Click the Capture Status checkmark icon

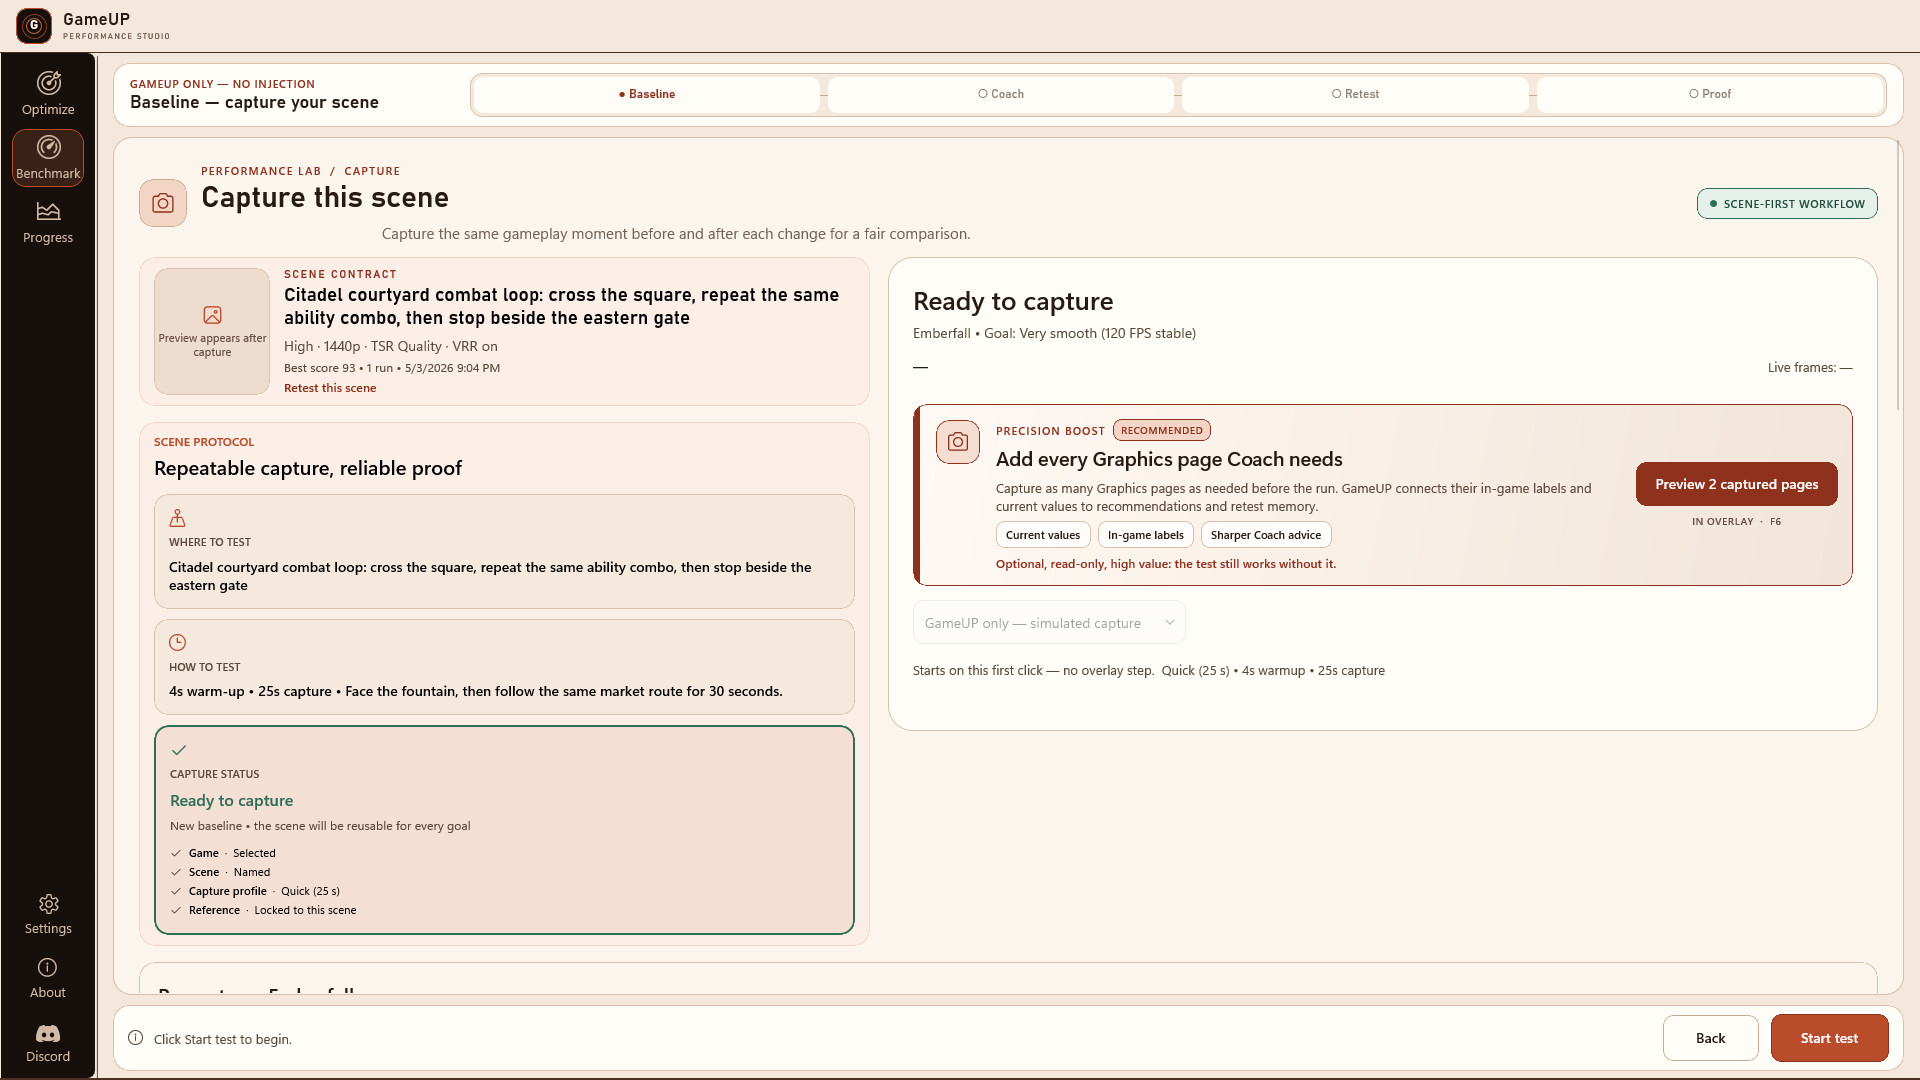[x=179, y=750]
